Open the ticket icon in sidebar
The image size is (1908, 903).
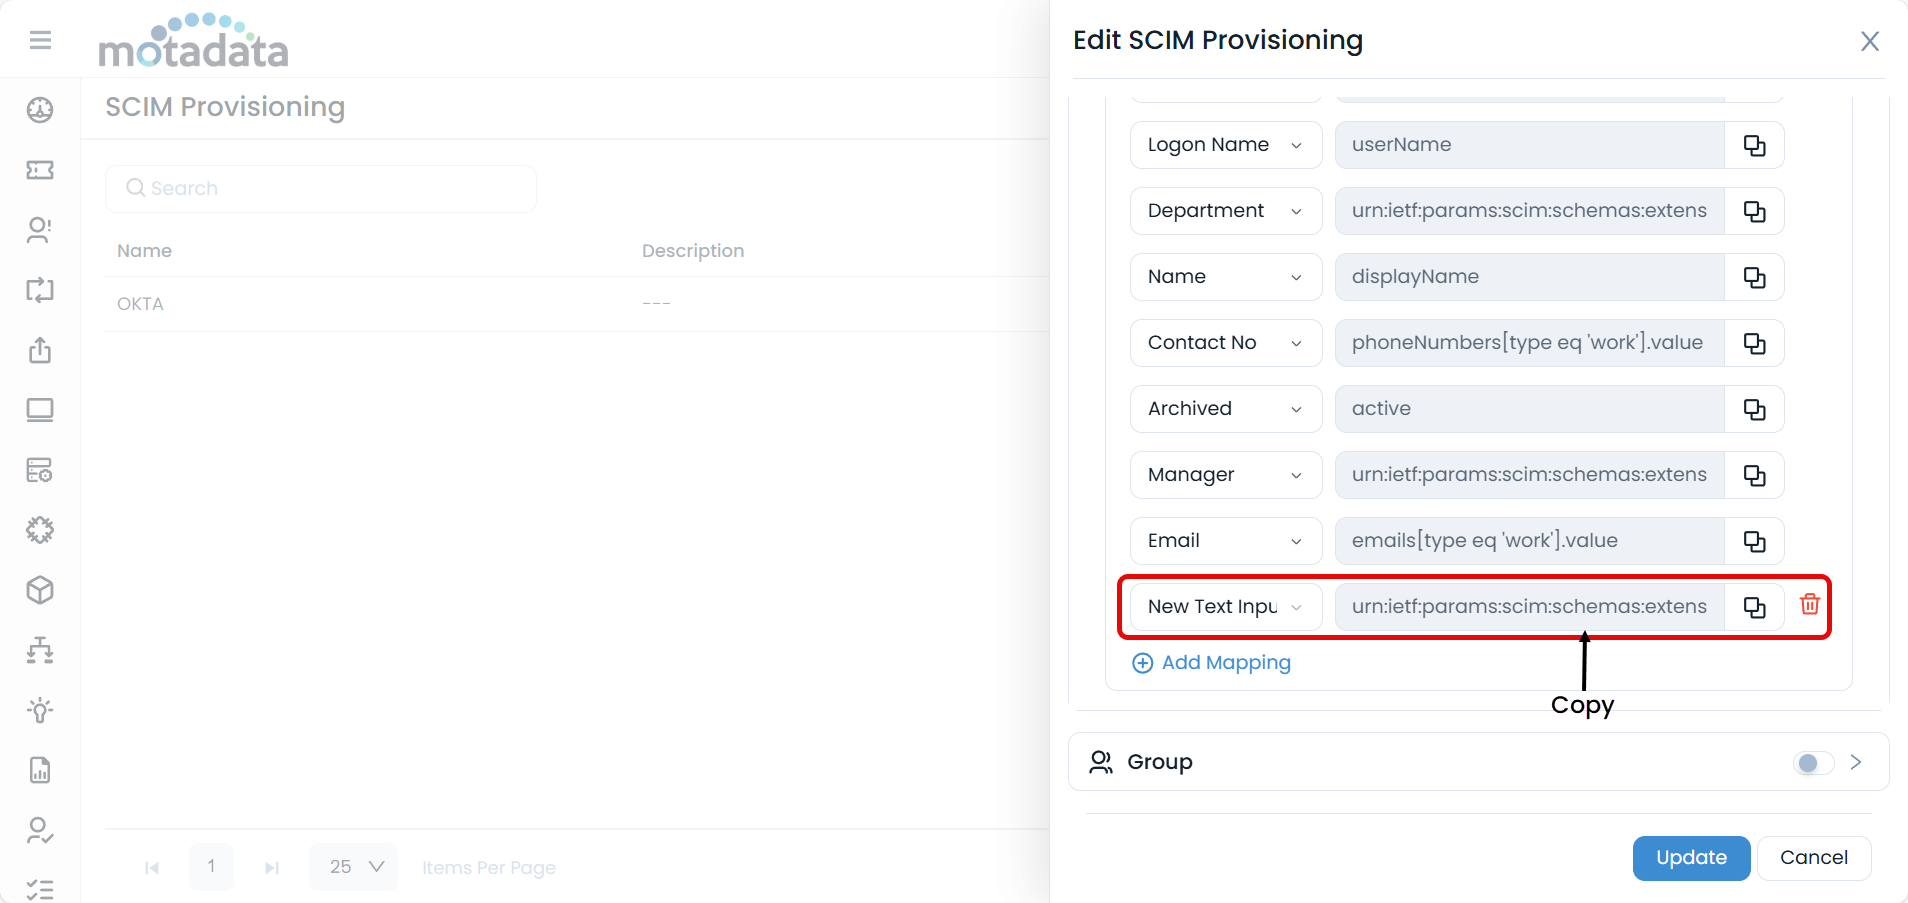pyautogui.click(x=40, y=170)
